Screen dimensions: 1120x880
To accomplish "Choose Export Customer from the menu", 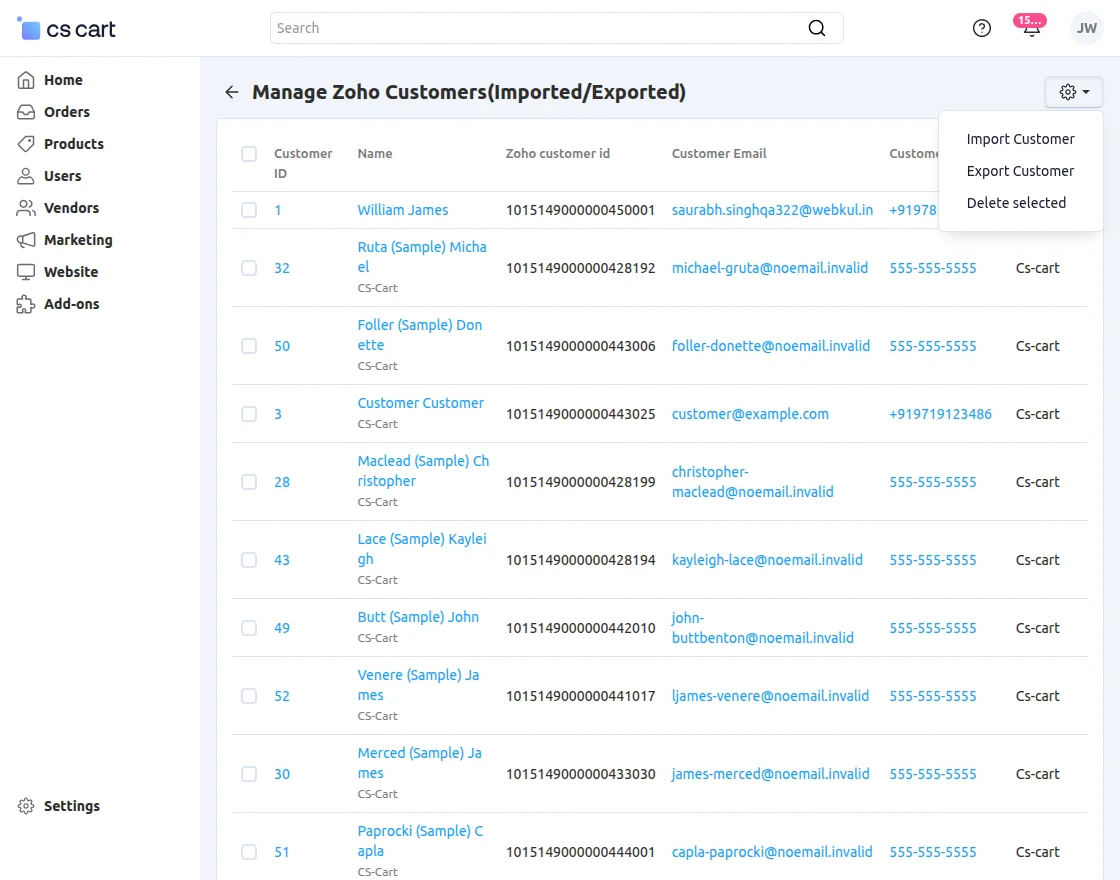I will point(1020,171).
